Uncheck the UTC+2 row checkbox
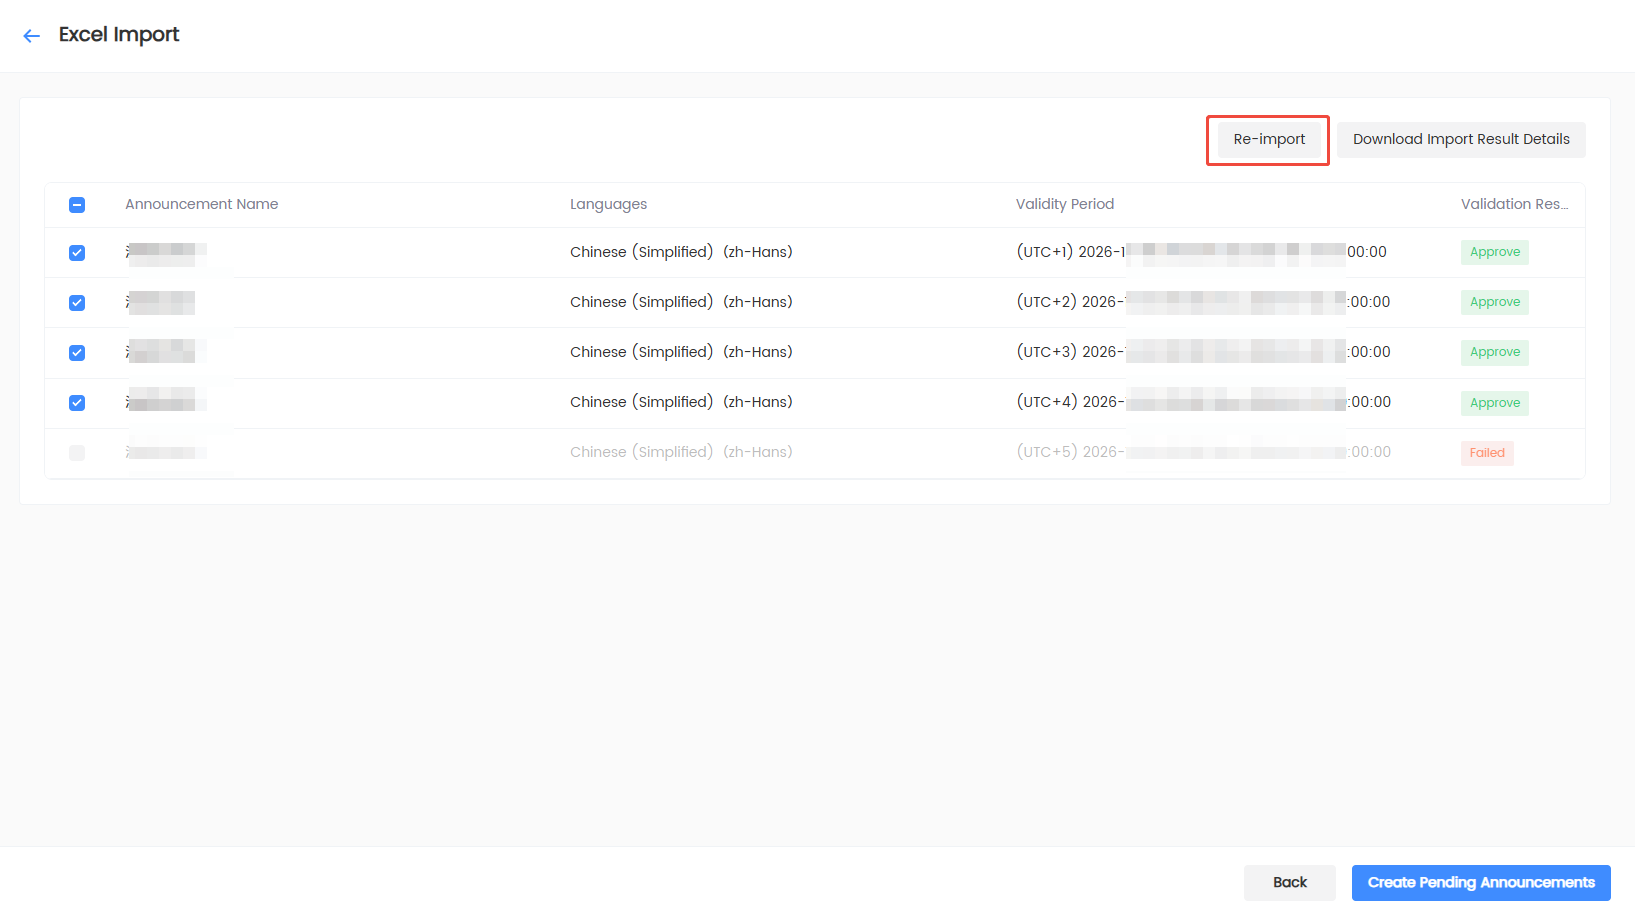This screenshot has width=1635, height=919. click(77, 303)
